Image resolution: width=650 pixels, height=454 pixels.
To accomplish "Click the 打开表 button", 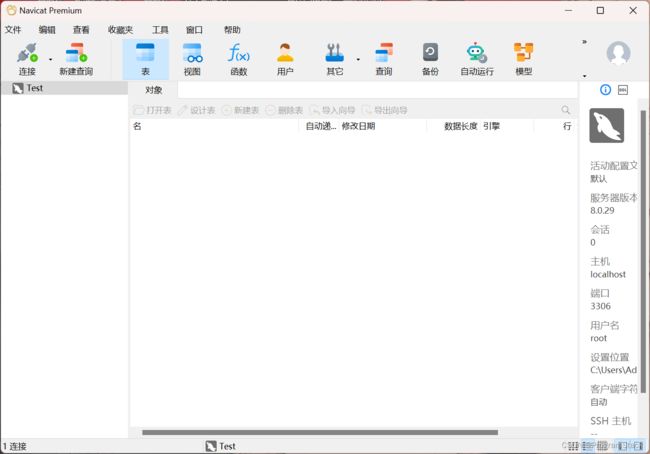I will (153, 110).
